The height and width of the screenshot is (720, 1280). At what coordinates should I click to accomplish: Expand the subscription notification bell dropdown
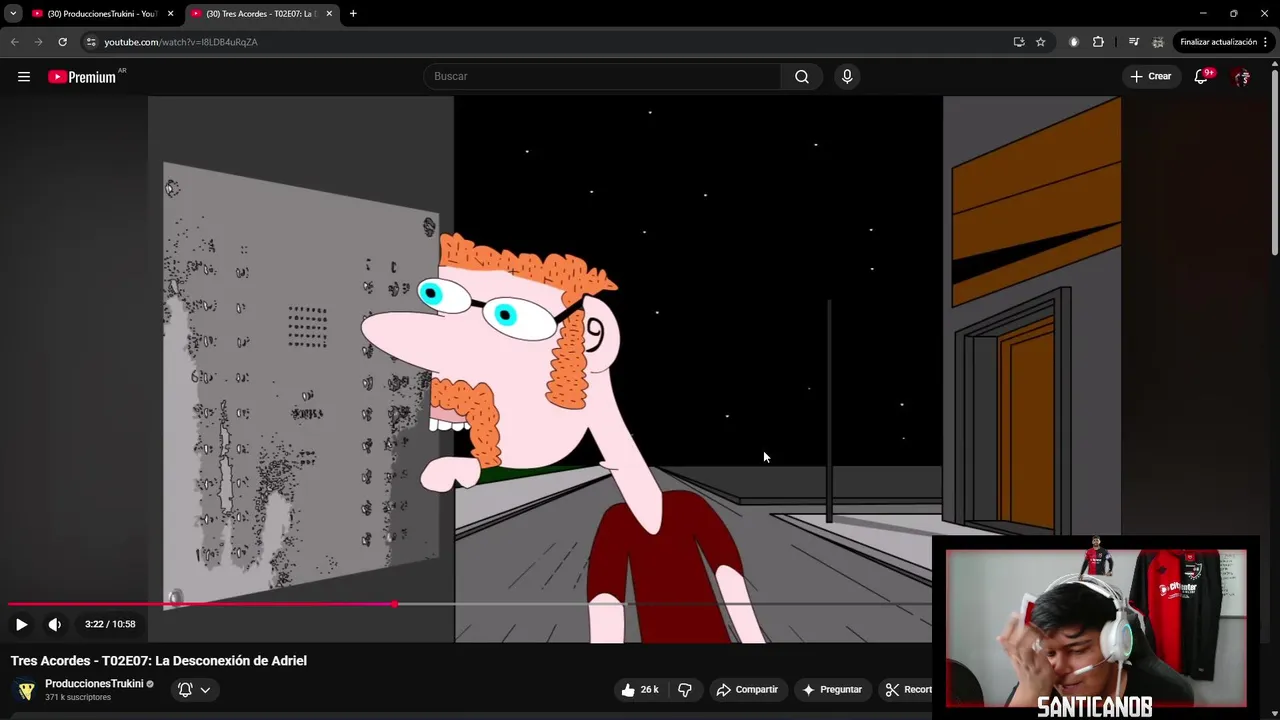pos(194,689)
